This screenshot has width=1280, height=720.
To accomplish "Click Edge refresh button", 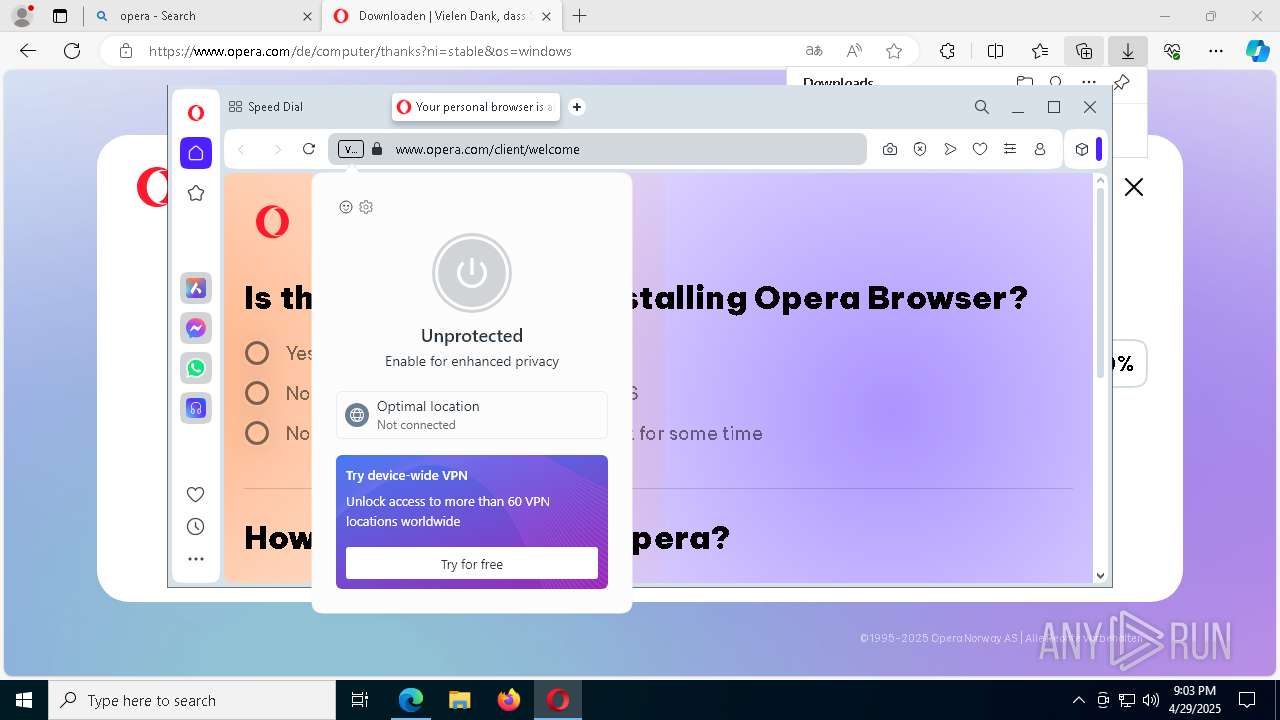I will click(72, 51).
